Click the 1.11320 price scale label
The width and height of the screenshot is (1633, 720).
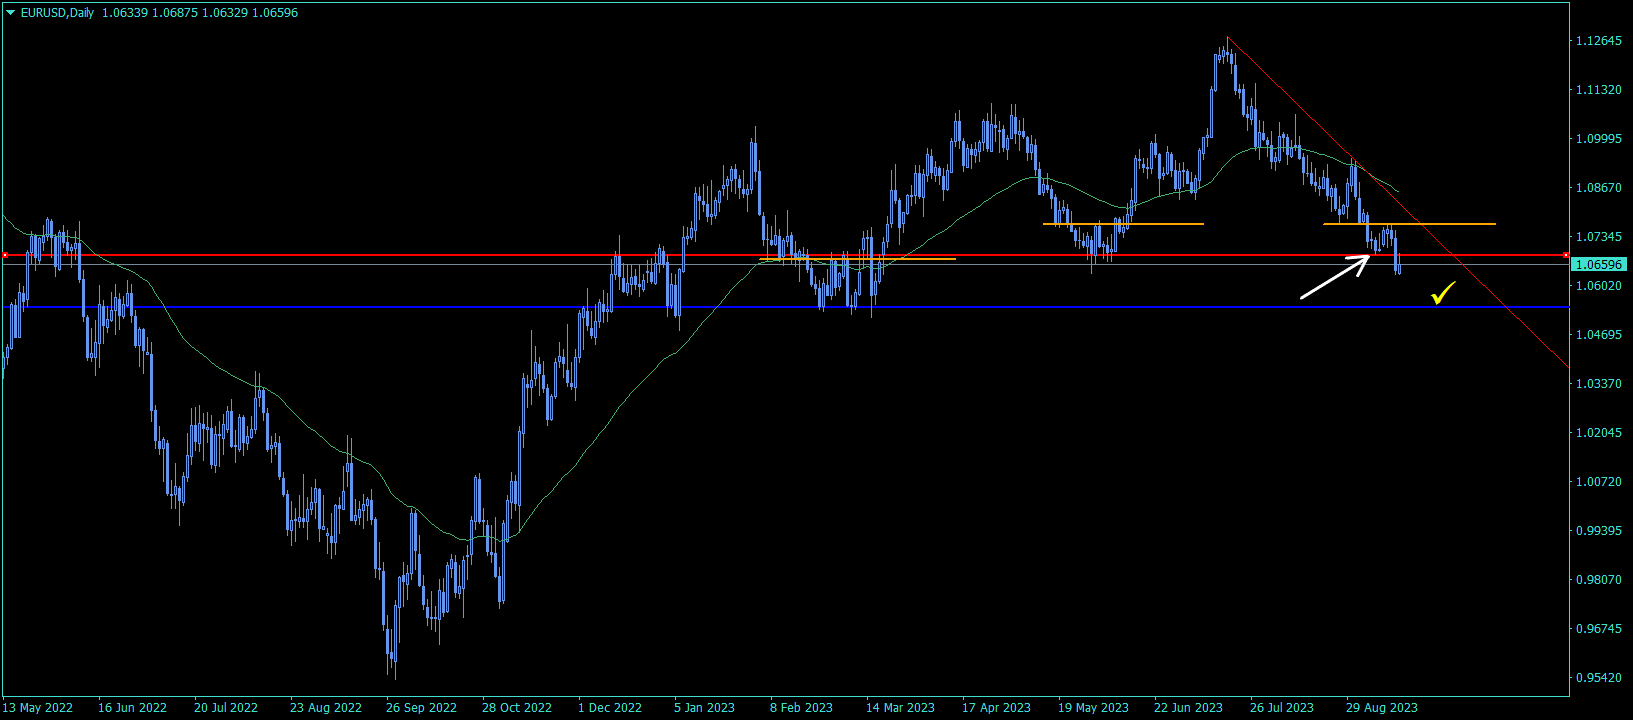click(x=1598, y=90)
